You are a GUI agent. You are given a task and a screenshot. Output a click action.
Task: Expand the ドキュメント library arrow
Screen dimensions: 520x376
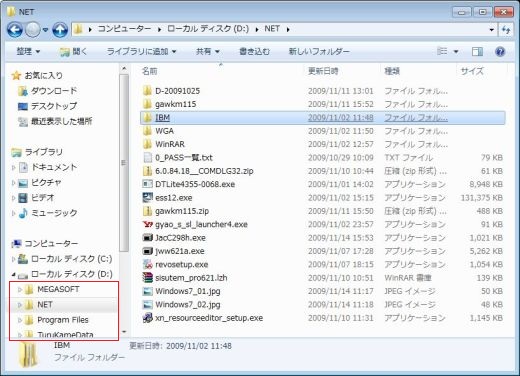click(x=14, y=167)
